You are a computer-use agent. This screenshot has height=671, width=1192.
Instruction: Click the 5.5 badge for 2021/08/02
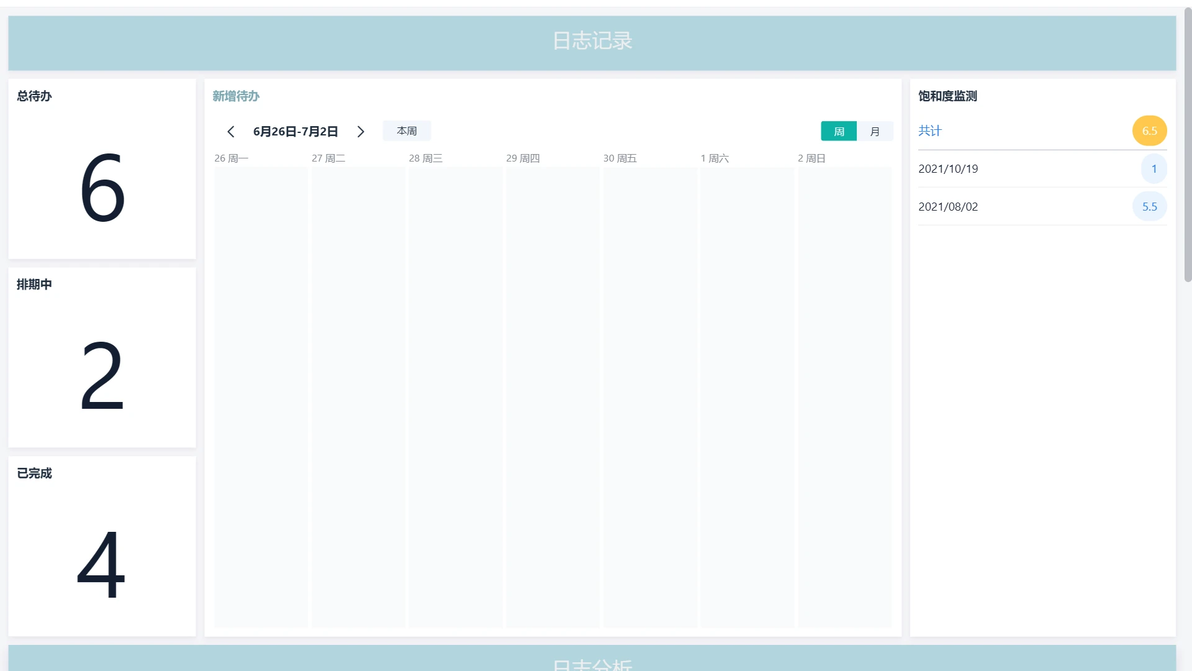[x=1149, y=207]
